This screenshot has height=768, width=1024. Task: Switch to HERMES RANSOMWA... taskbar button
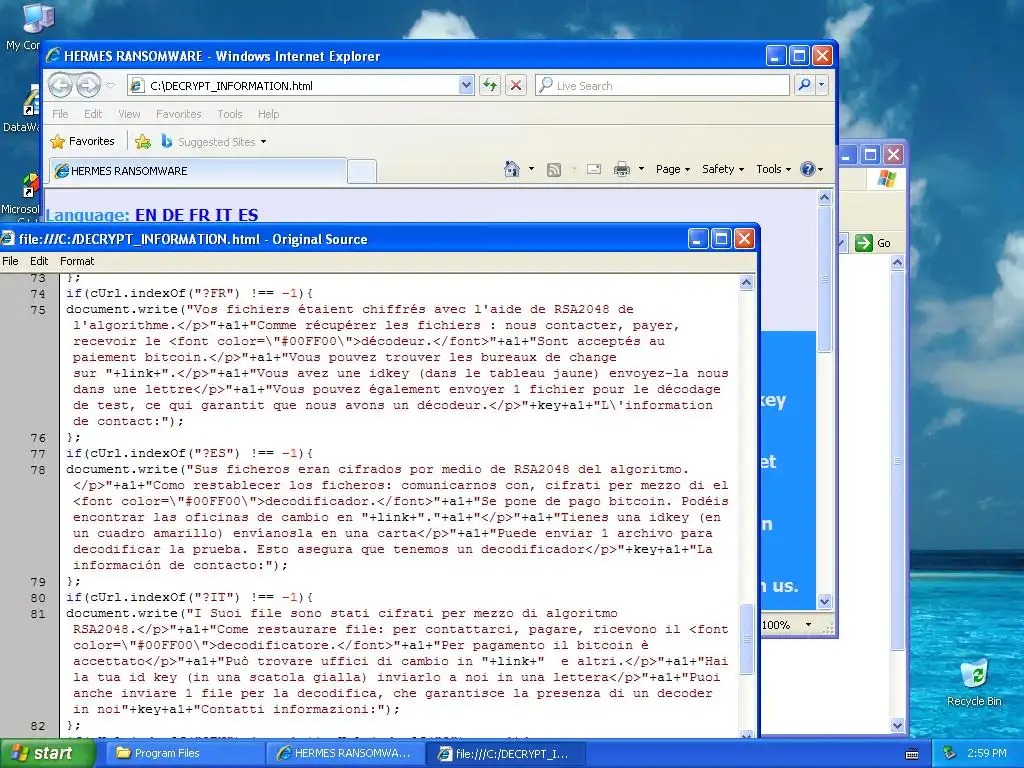(x=344, y=753)
